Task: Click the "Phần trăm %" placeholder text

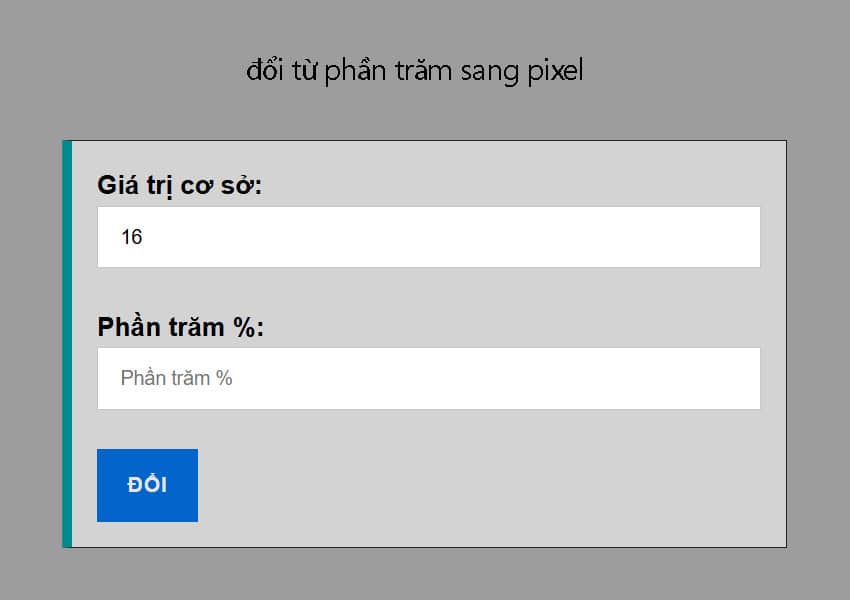Action: 176,378
